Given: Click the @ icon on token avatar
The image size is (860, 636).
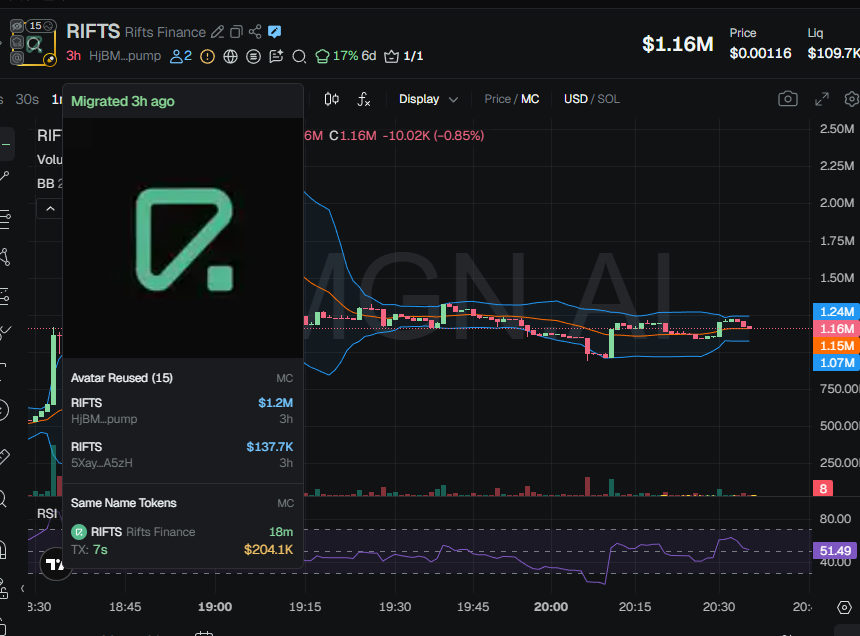Looking at the screenshot, I should click(x=17, y=57).
